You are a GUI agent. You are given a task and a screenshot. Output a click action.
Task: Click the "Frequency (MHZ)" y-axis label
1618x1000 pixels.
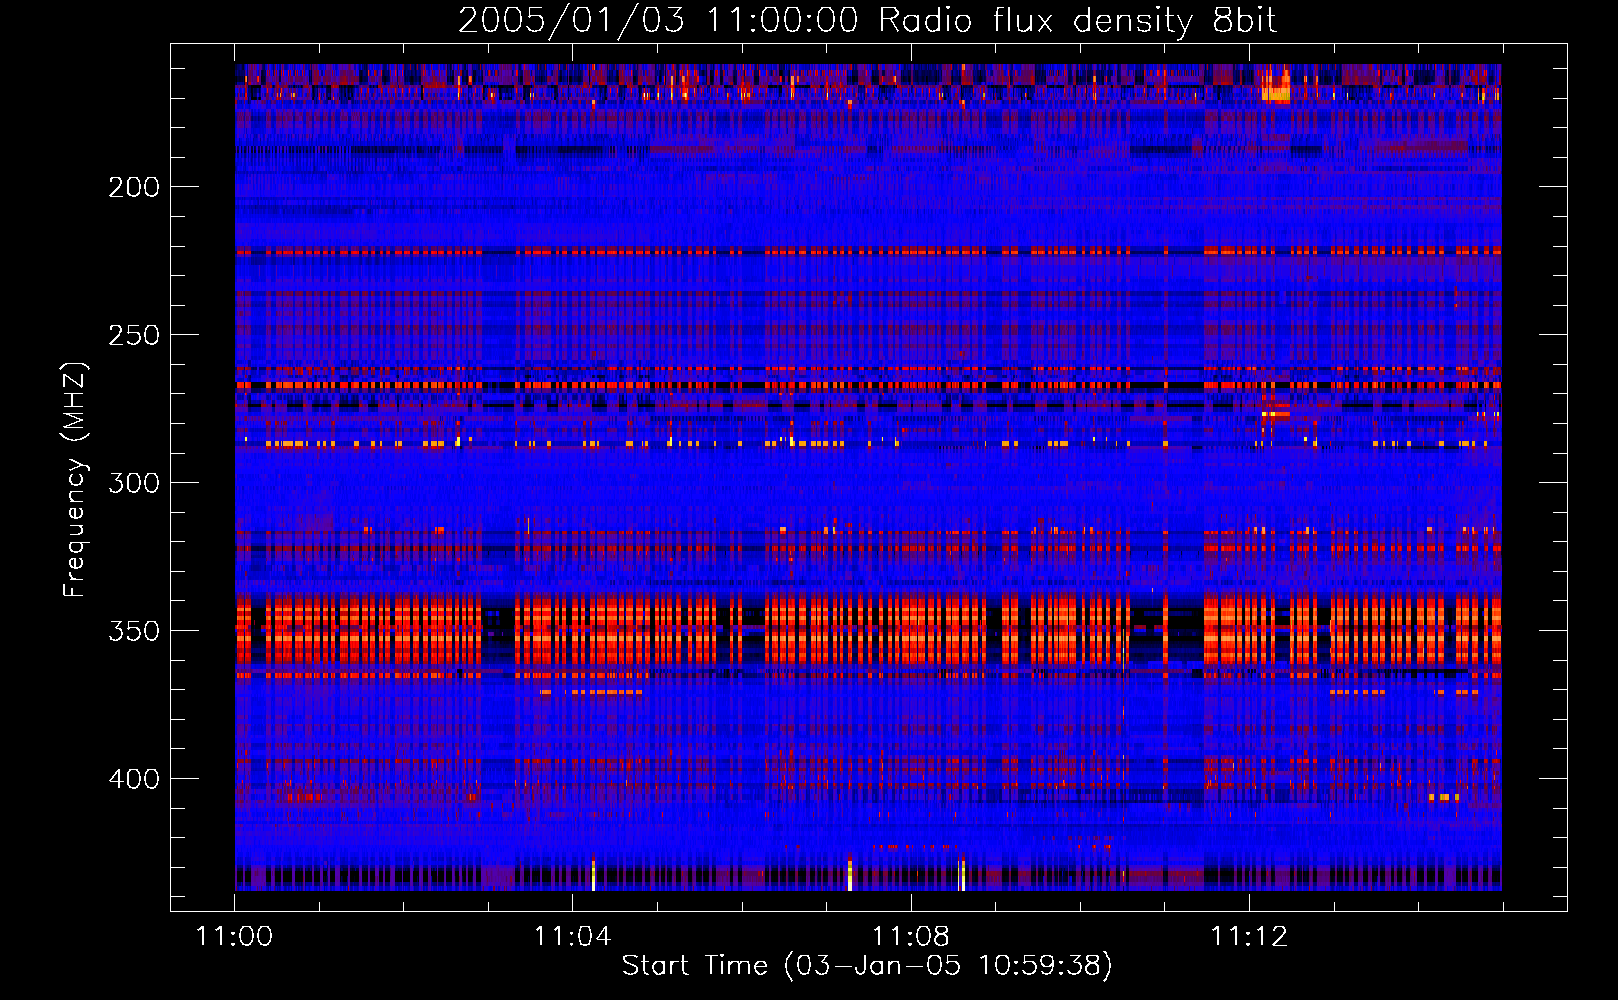(75, 480)
